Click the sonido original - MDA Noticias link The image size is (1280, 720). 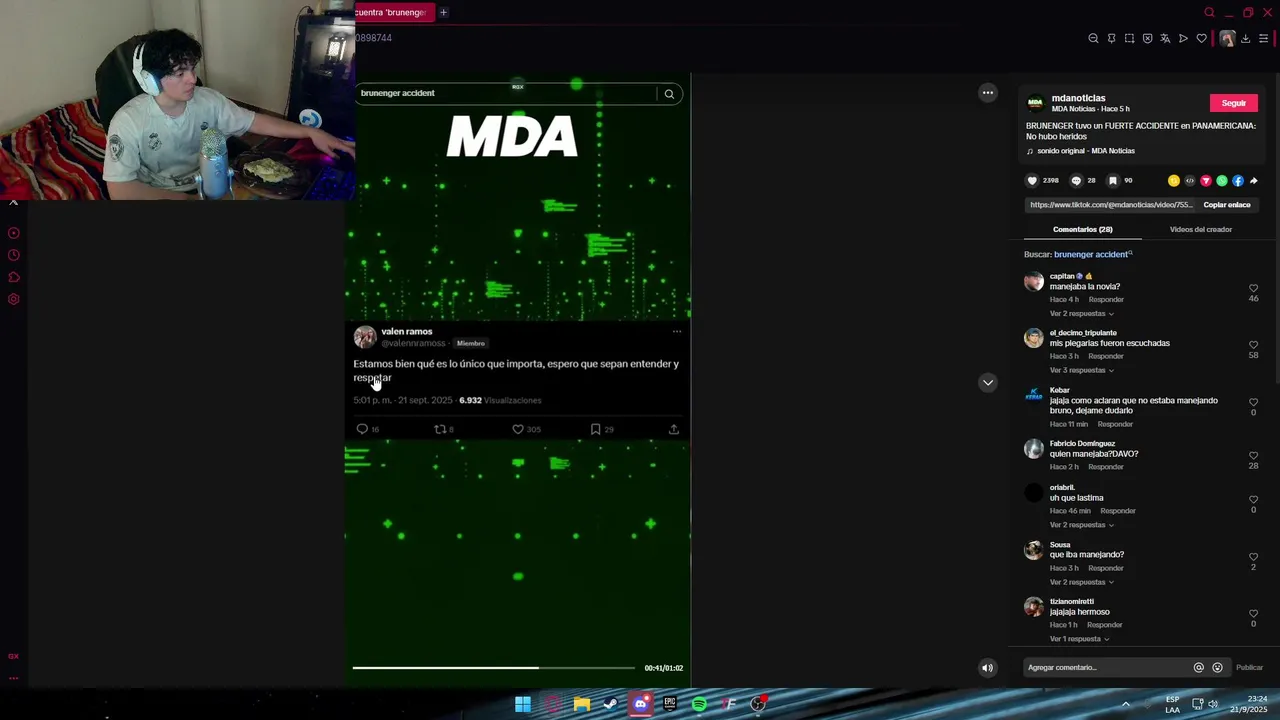pyautogui.click(x=1085, y=151)
